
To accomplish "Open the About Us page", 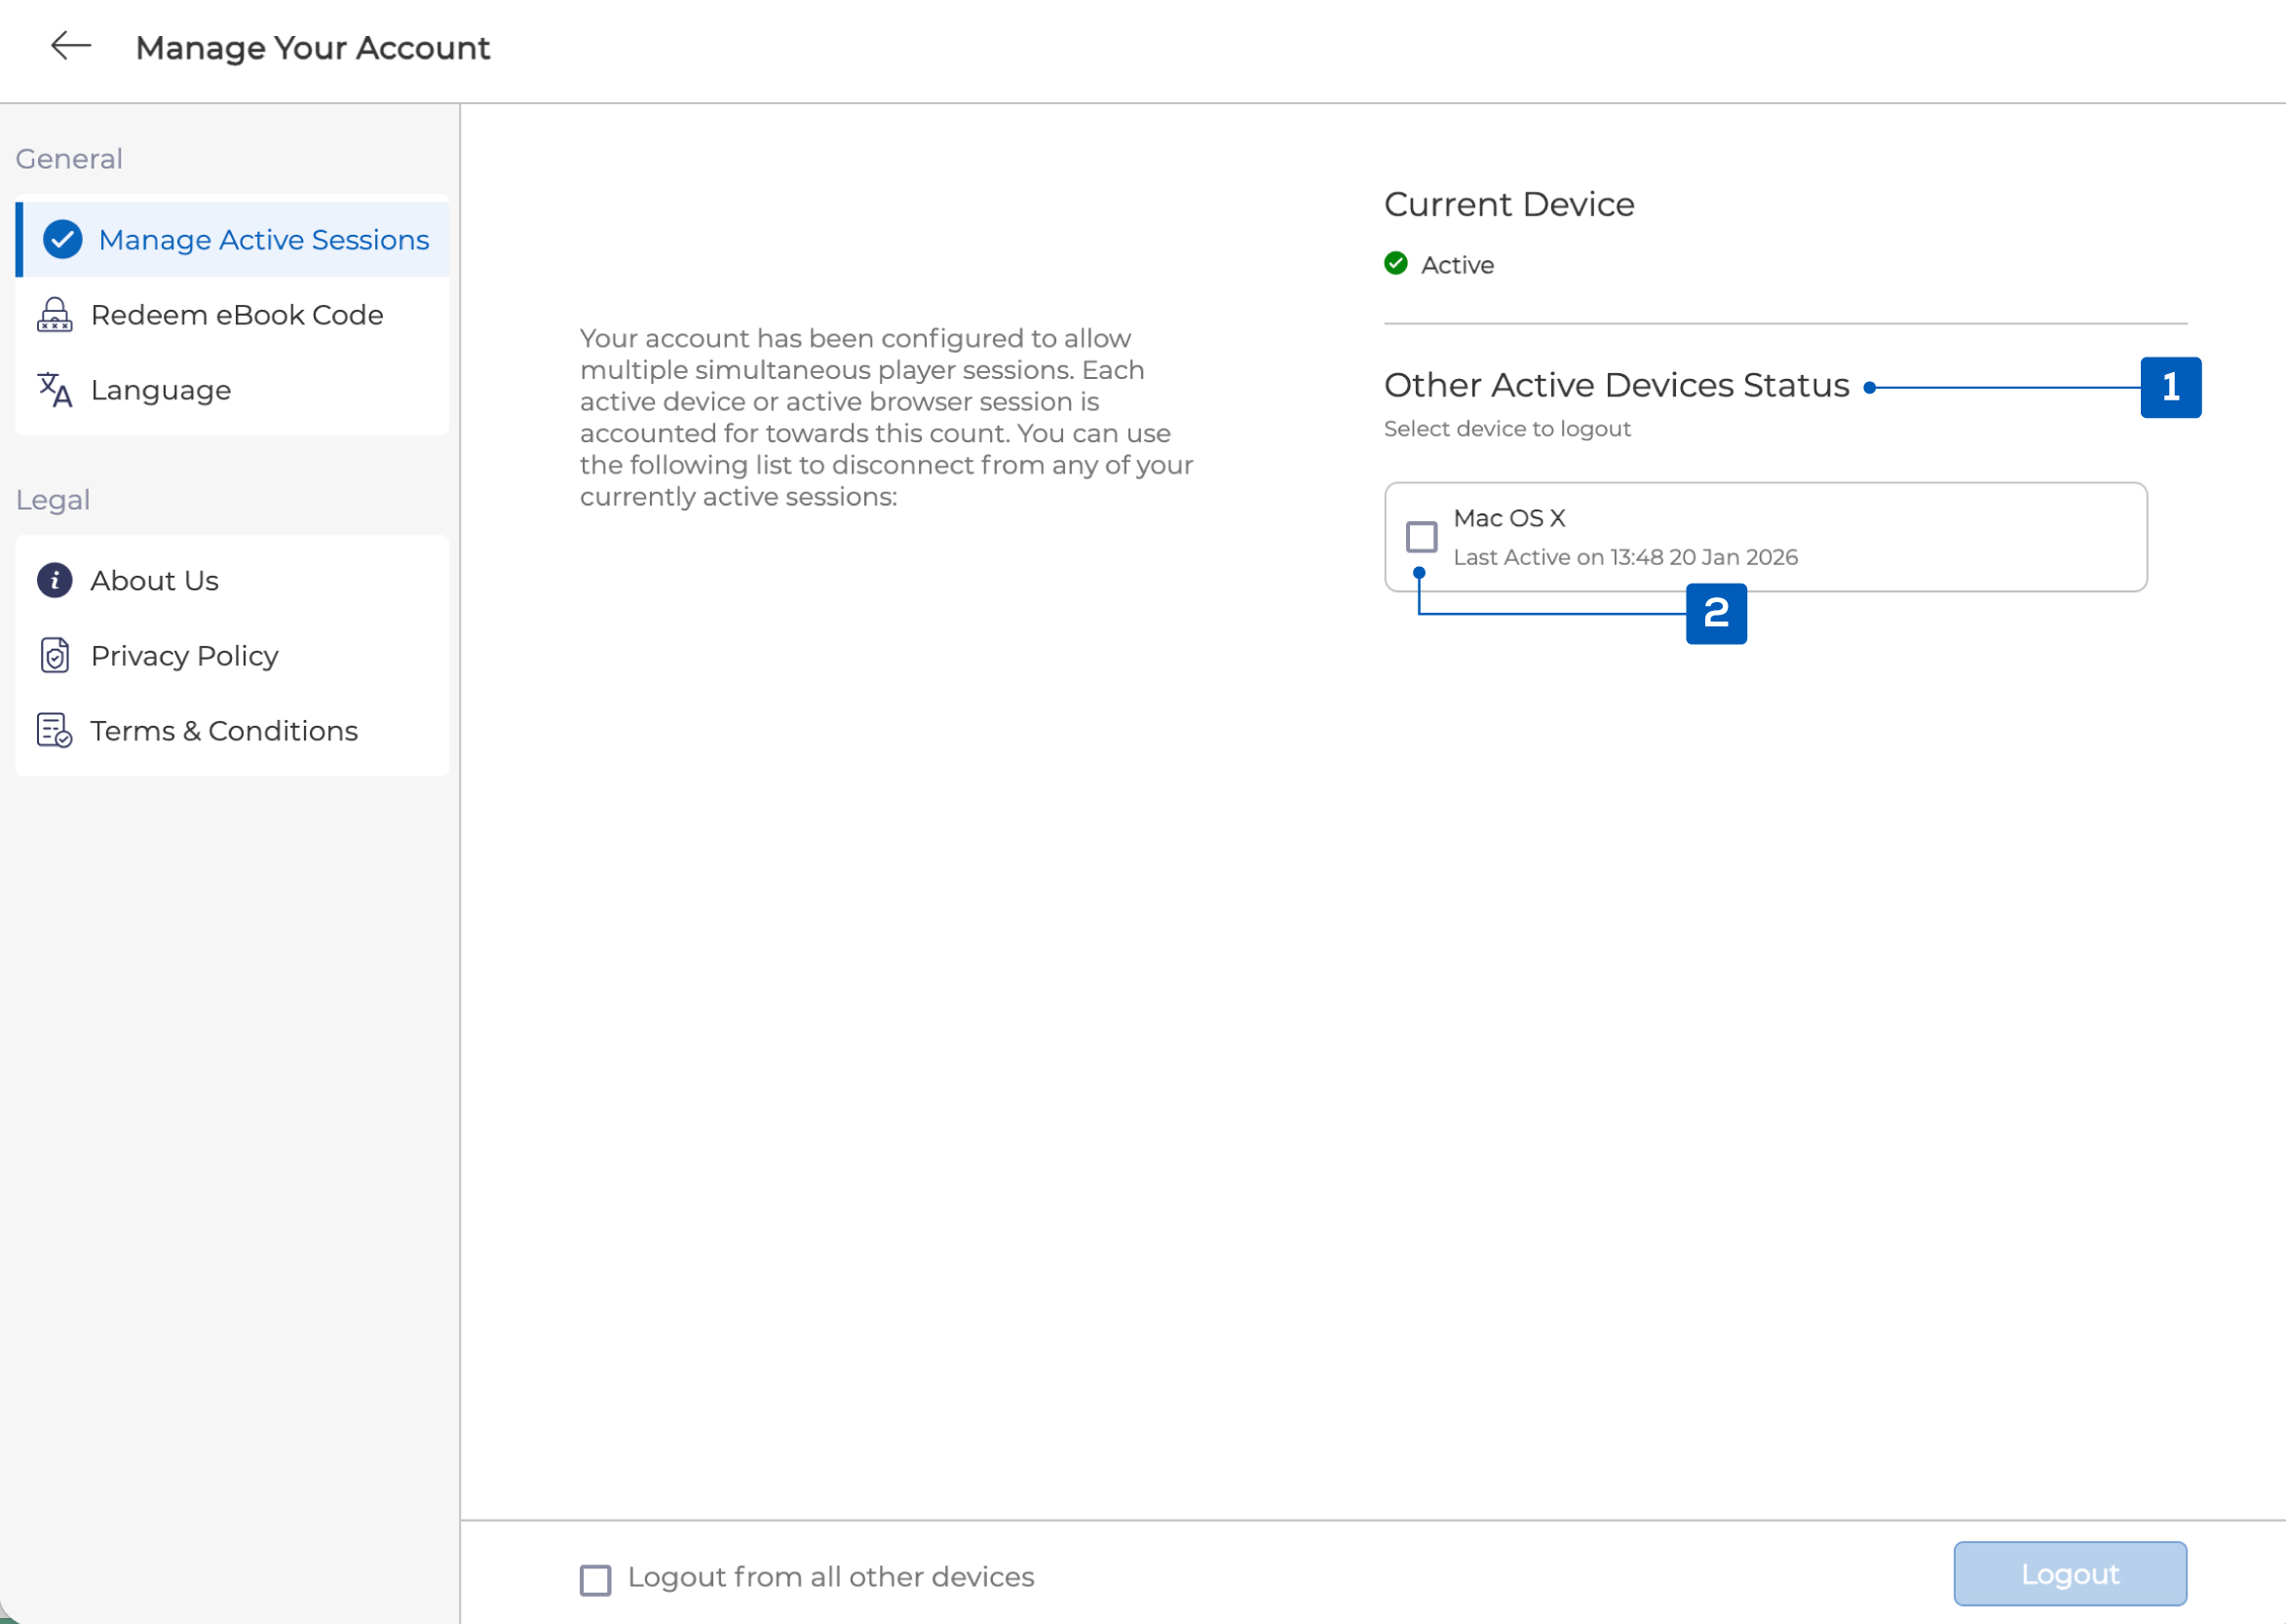I will click(155, 581).
